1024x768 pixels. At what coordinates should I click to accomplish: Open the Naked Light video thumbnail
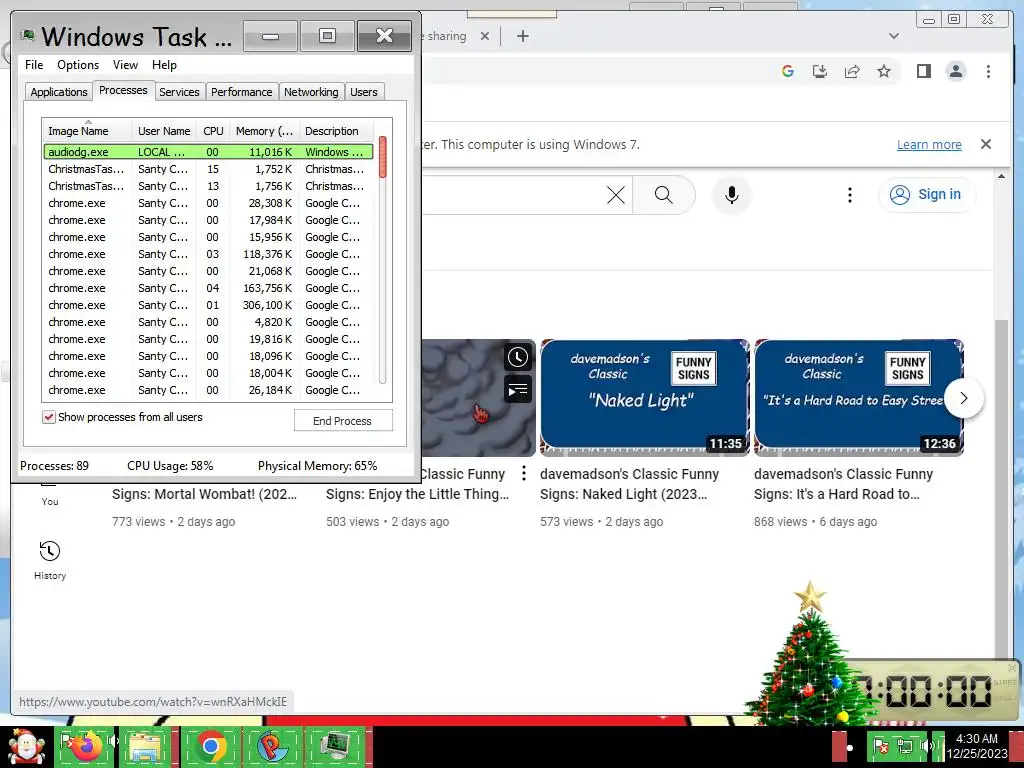point(645,397)
